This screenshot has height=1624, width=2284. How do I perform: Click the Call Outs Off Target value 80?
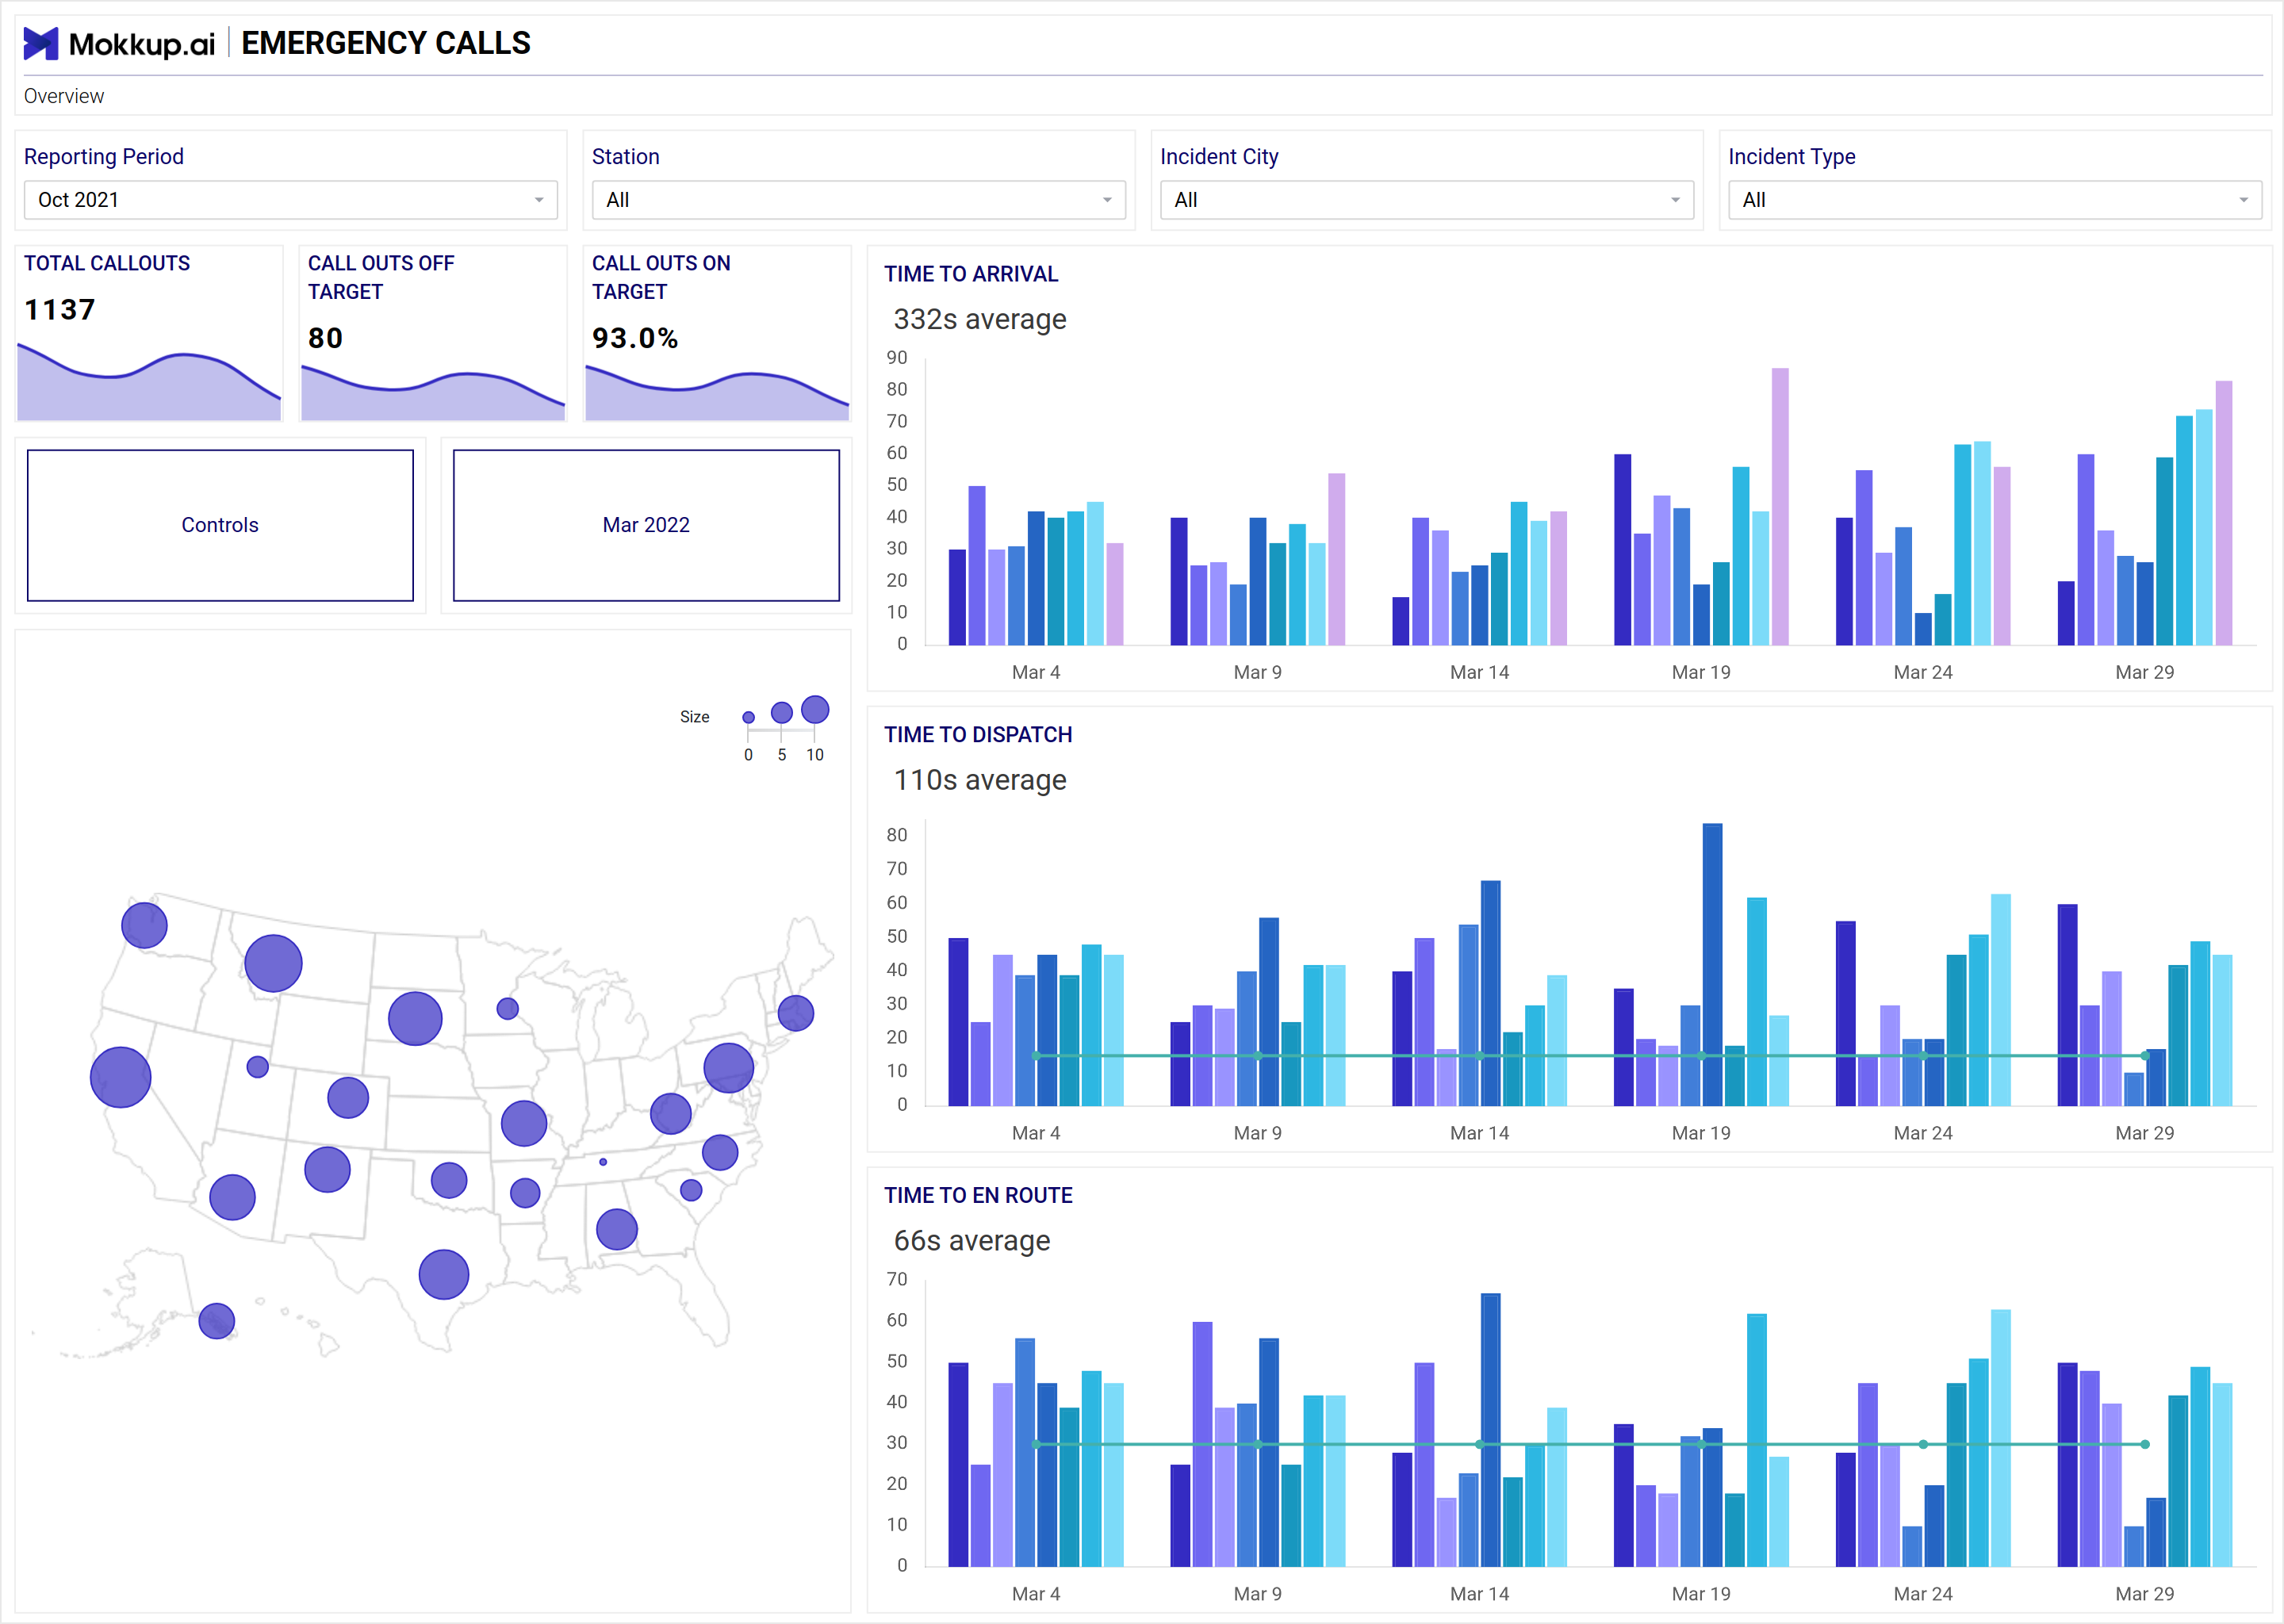[x=325, y=338]
